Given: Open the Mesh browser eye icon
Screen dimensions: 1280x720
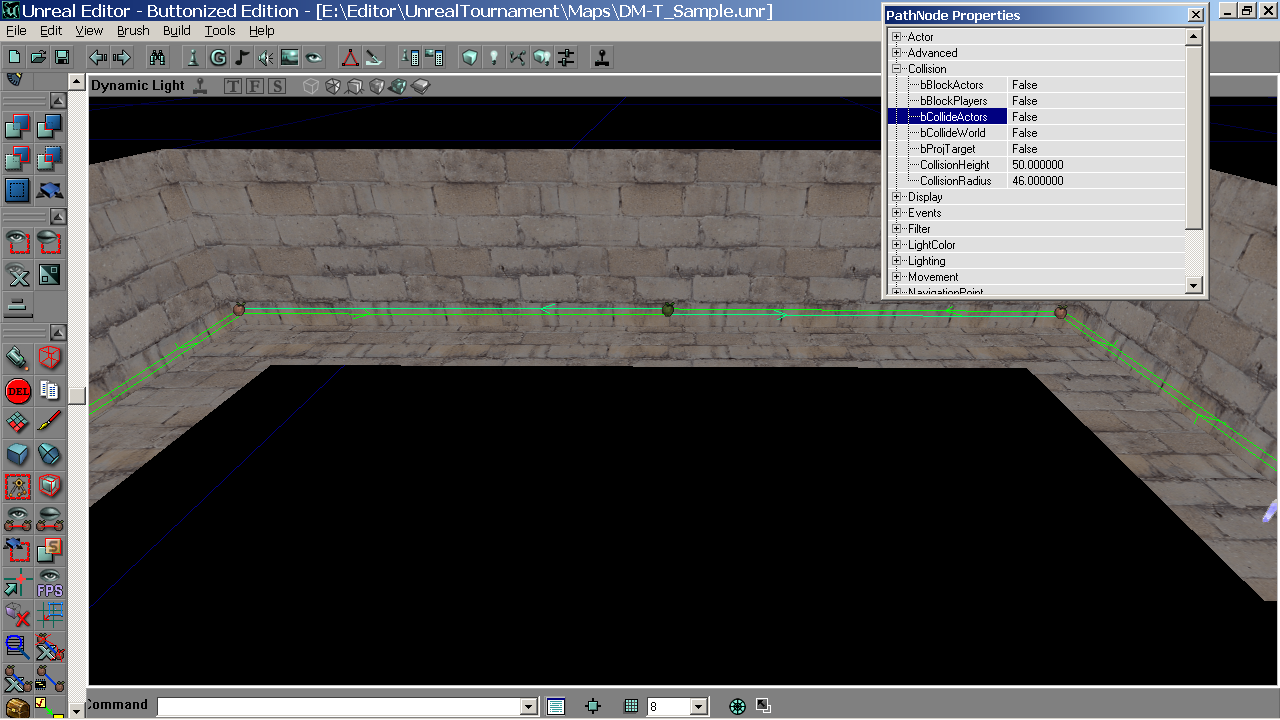Looking at the screenshot, I should pos(314,57).
